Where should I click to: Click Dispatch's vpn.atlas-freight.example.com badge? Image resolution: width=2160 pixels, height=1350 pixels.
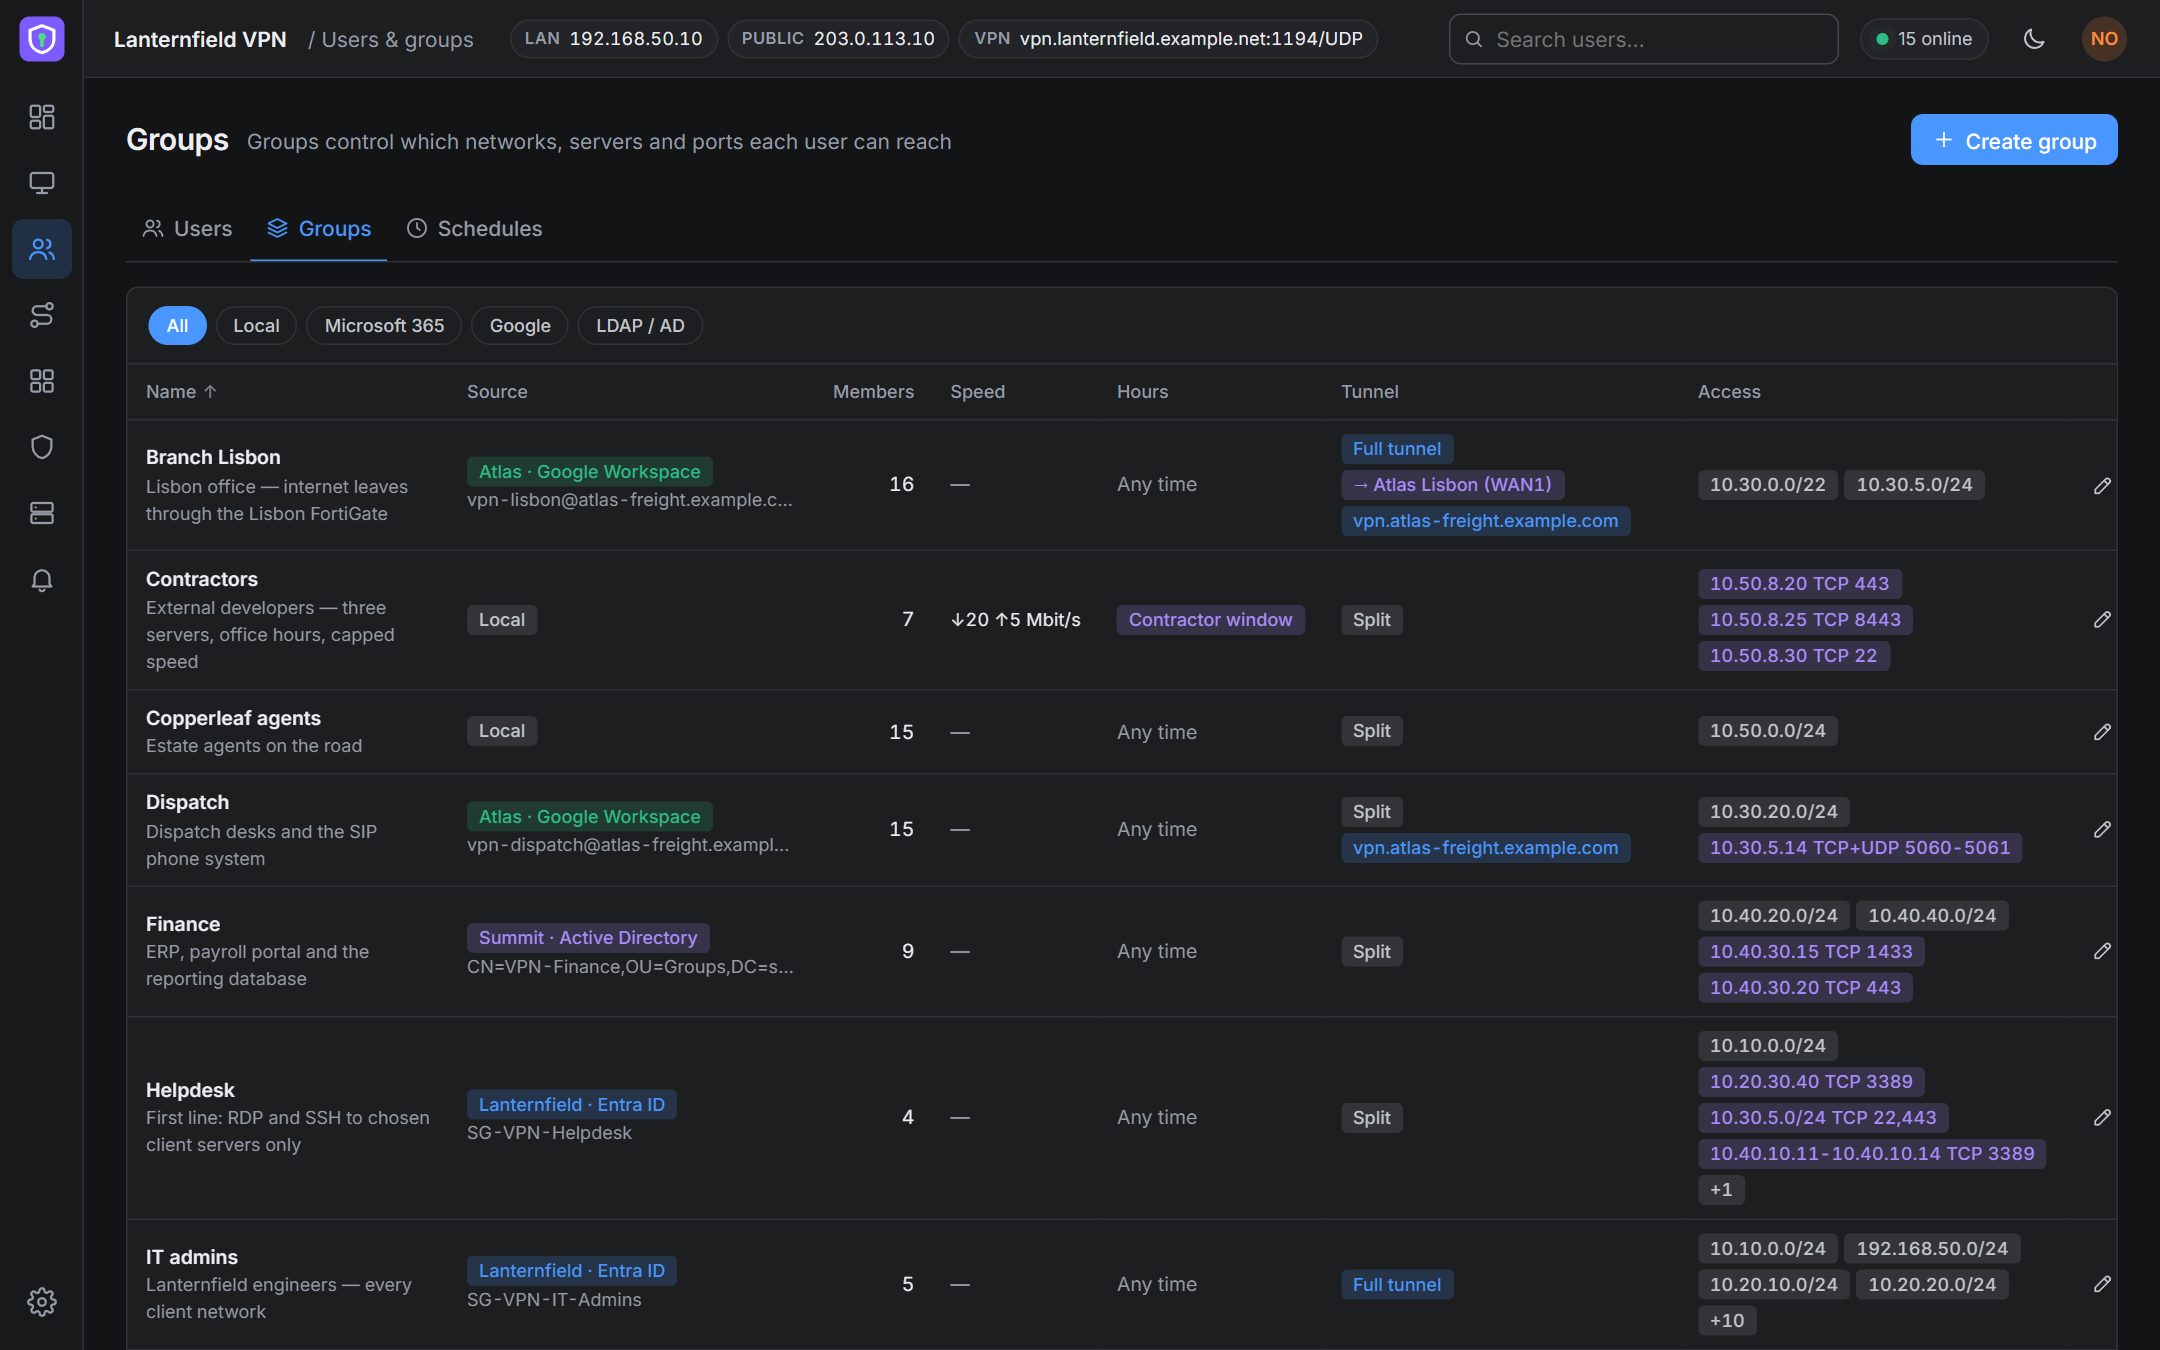[1485, 848]
